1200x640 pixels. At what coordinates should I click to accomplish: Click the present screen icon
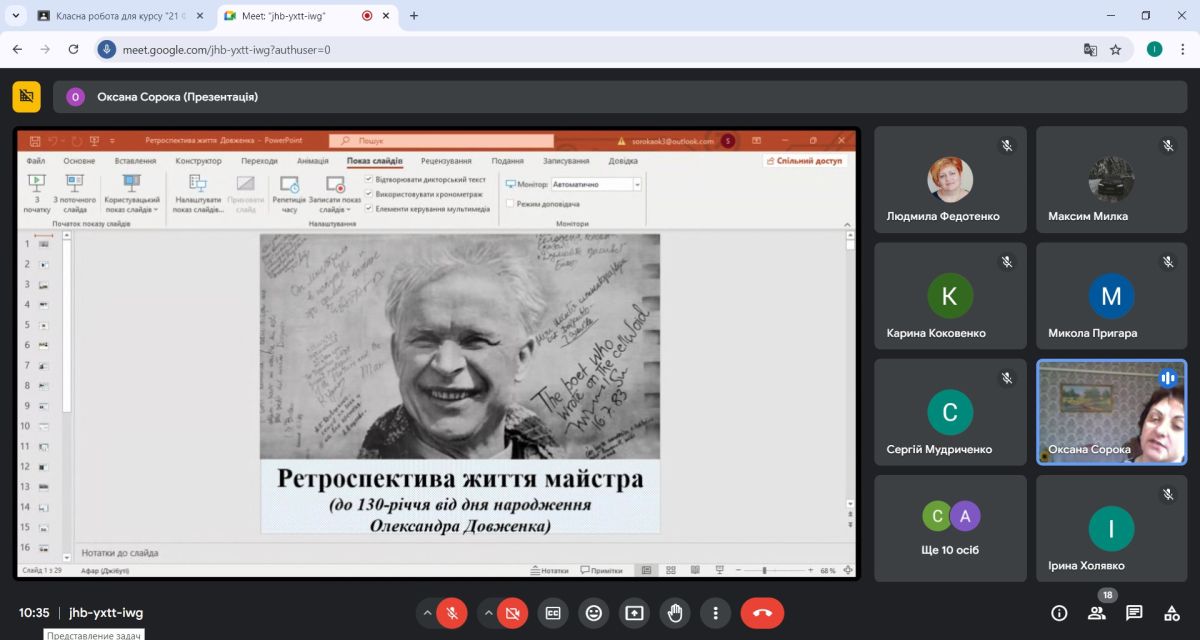[634, 613]
